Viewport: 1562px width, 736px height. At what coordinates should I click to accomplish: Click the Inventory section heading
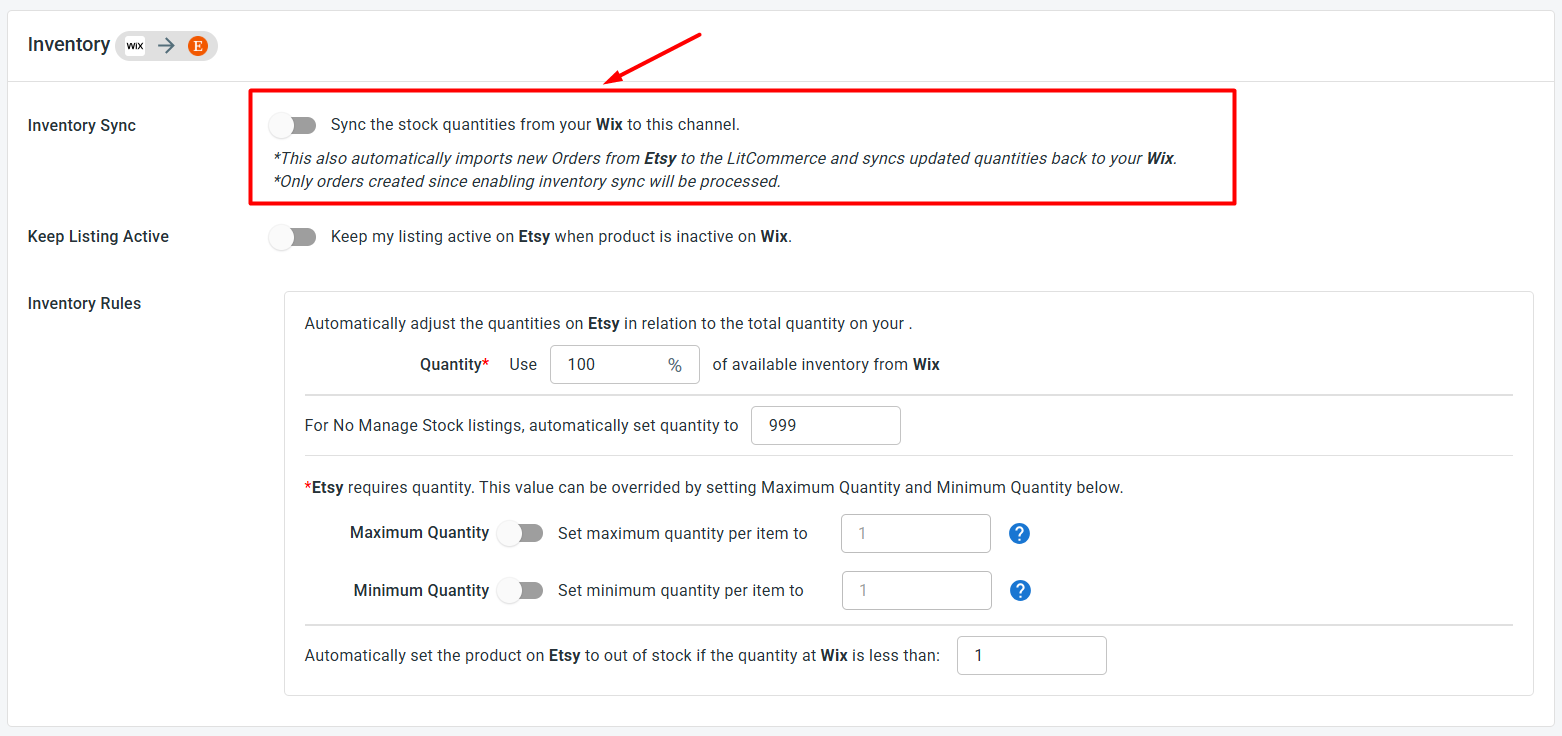(x=69, y=45)
